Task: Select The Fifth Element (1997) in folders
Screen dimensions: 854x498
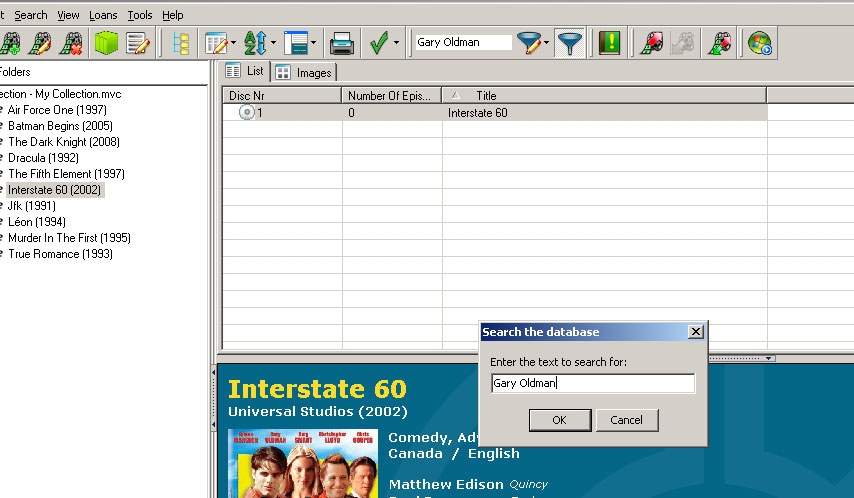Action: point(66,174)
